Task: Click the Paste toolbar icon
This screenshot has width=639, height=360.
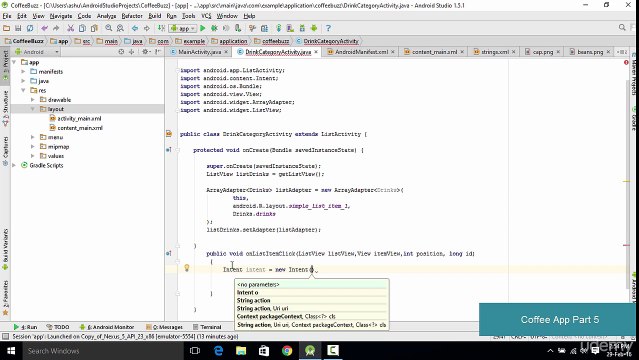Action: point(94,28)
